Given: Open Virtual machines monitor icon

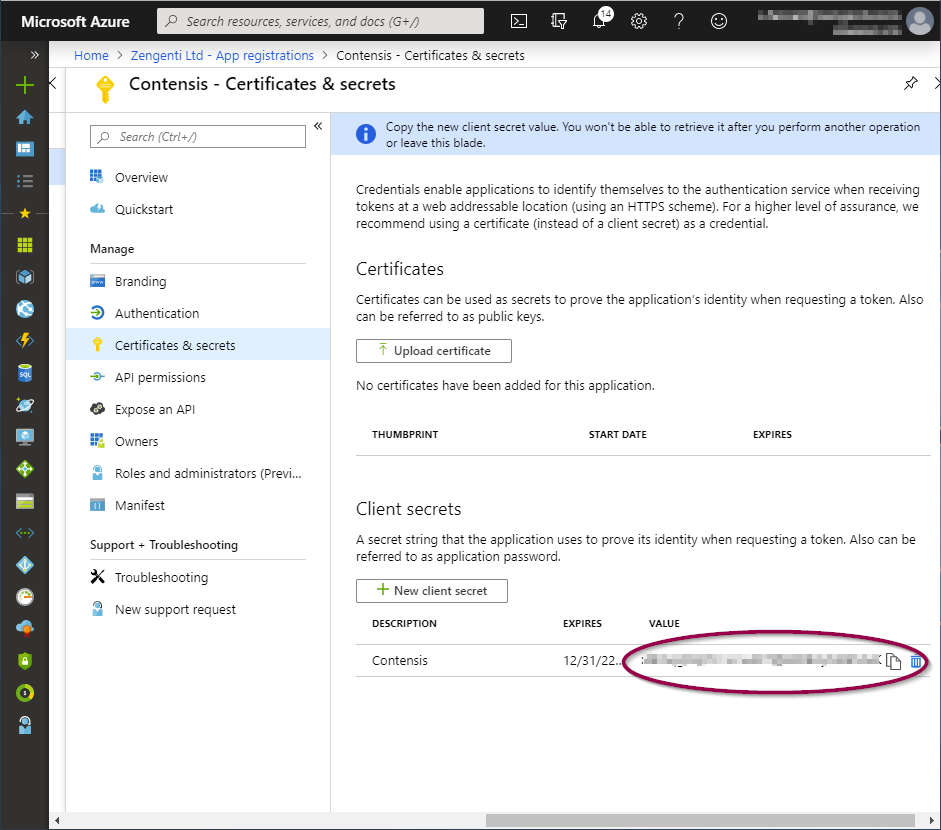Looking at the screenshot, I should pos(25,437).
